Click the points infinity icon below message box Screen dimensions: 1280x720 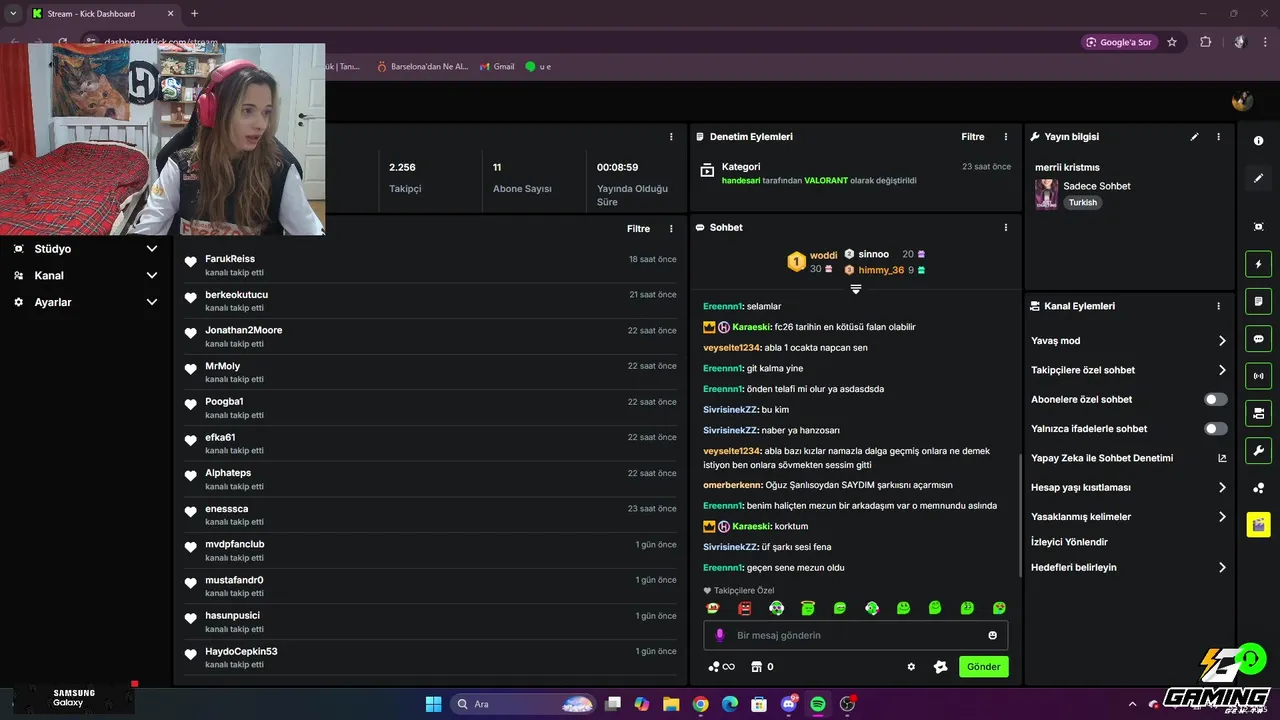point(721,667)
